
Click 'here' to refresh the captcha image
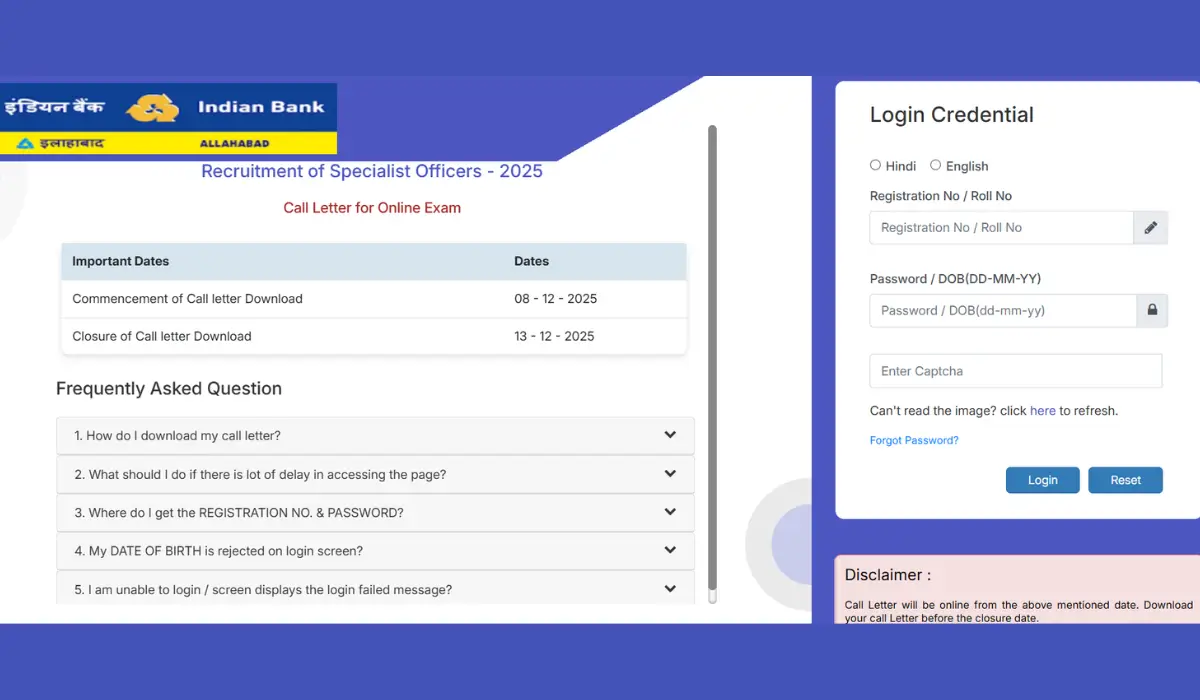coord(1043,410)
